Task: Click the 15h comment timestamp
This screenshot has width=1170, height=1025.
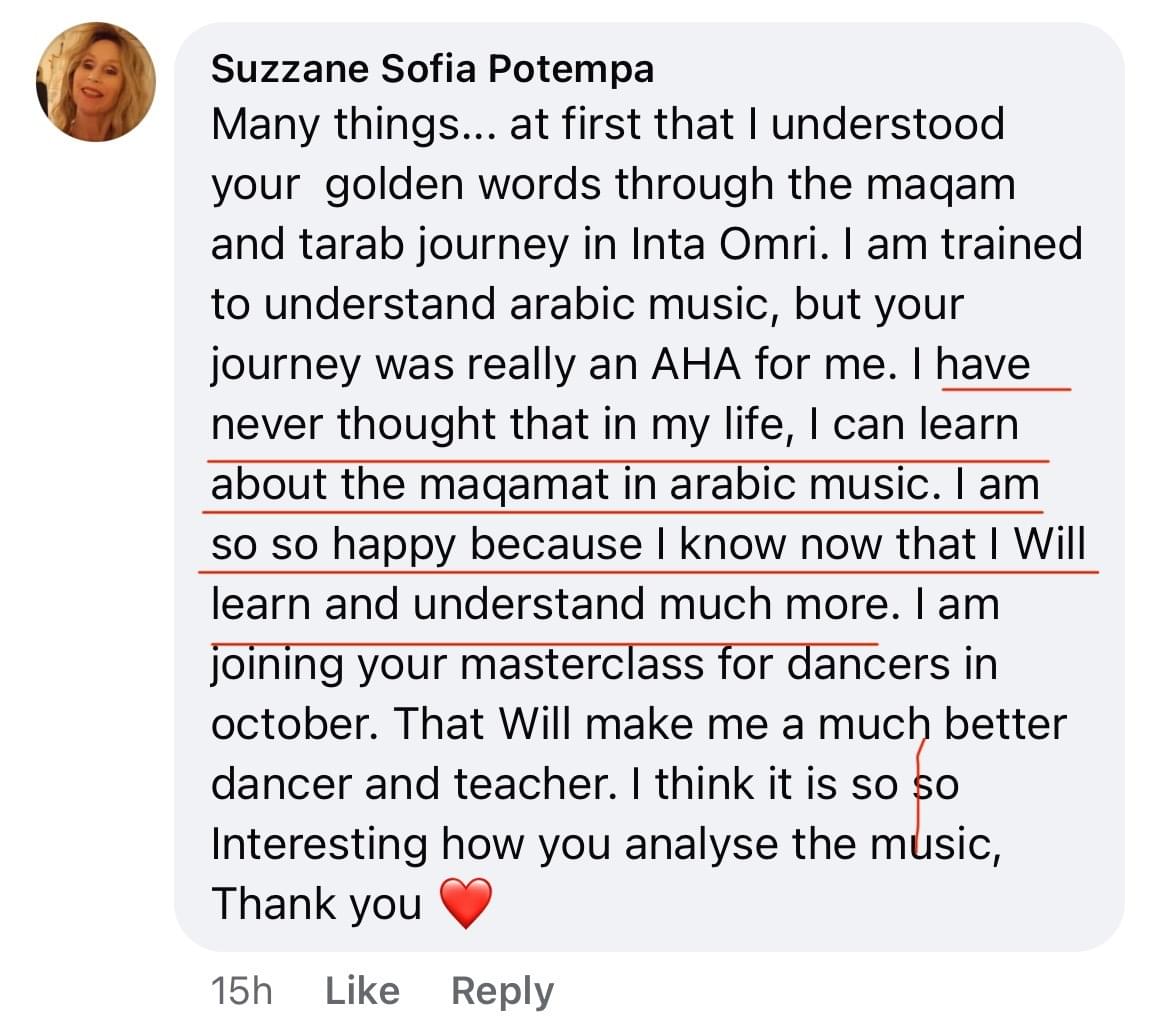Action: click(x=241, y=990)
